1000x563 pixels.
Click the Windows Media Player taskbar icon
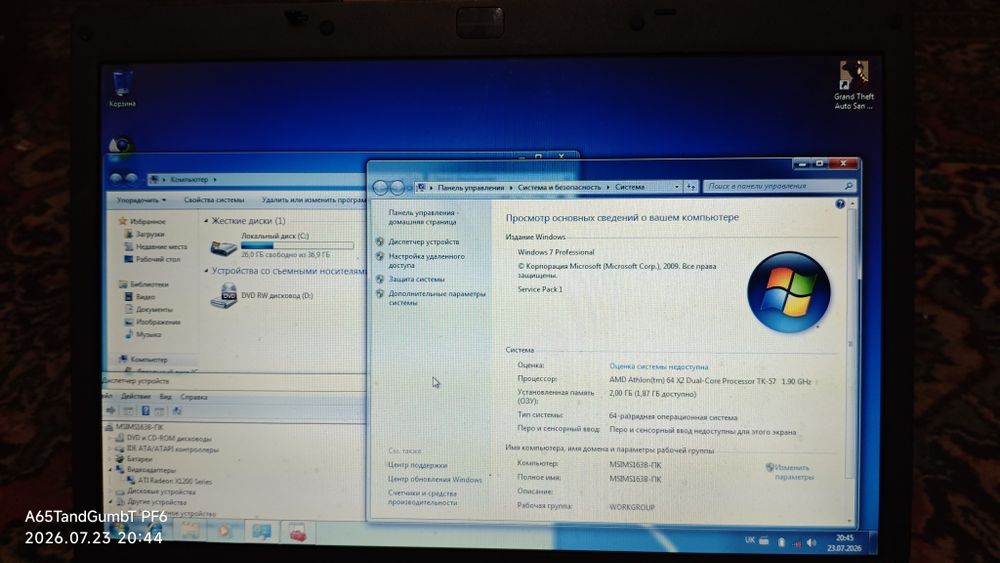(x=224, y=530)
